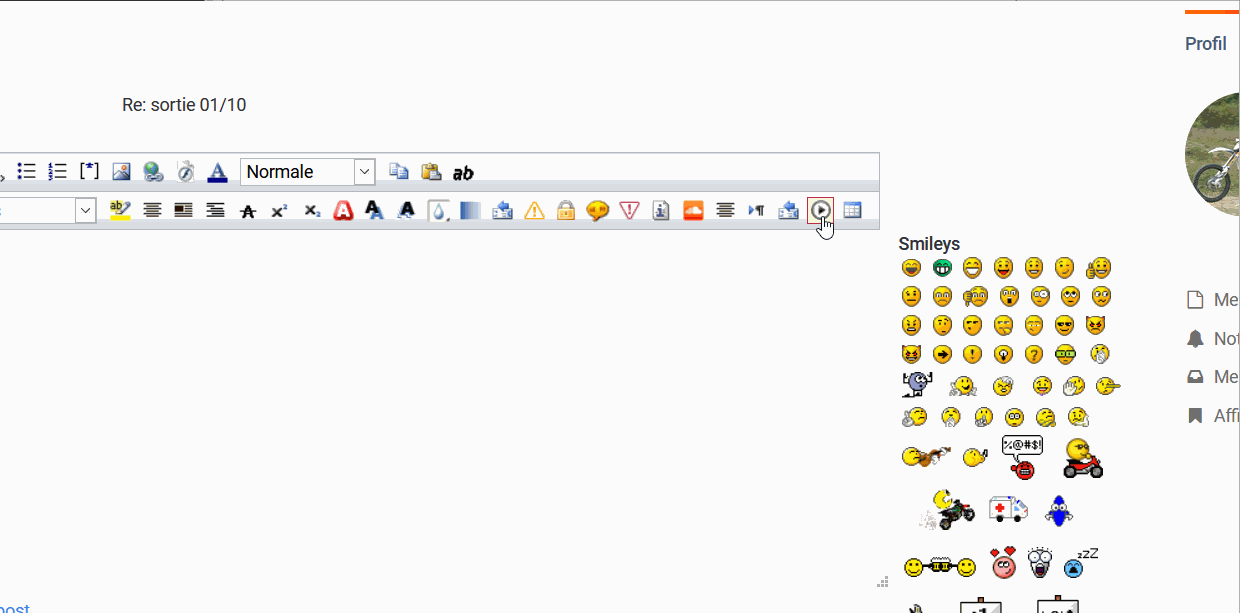The height and width of the screenshot is (613, 1240).
Task: Click the padlock toolbar icon
Action: pyautogui.click(x=566, y=210)
